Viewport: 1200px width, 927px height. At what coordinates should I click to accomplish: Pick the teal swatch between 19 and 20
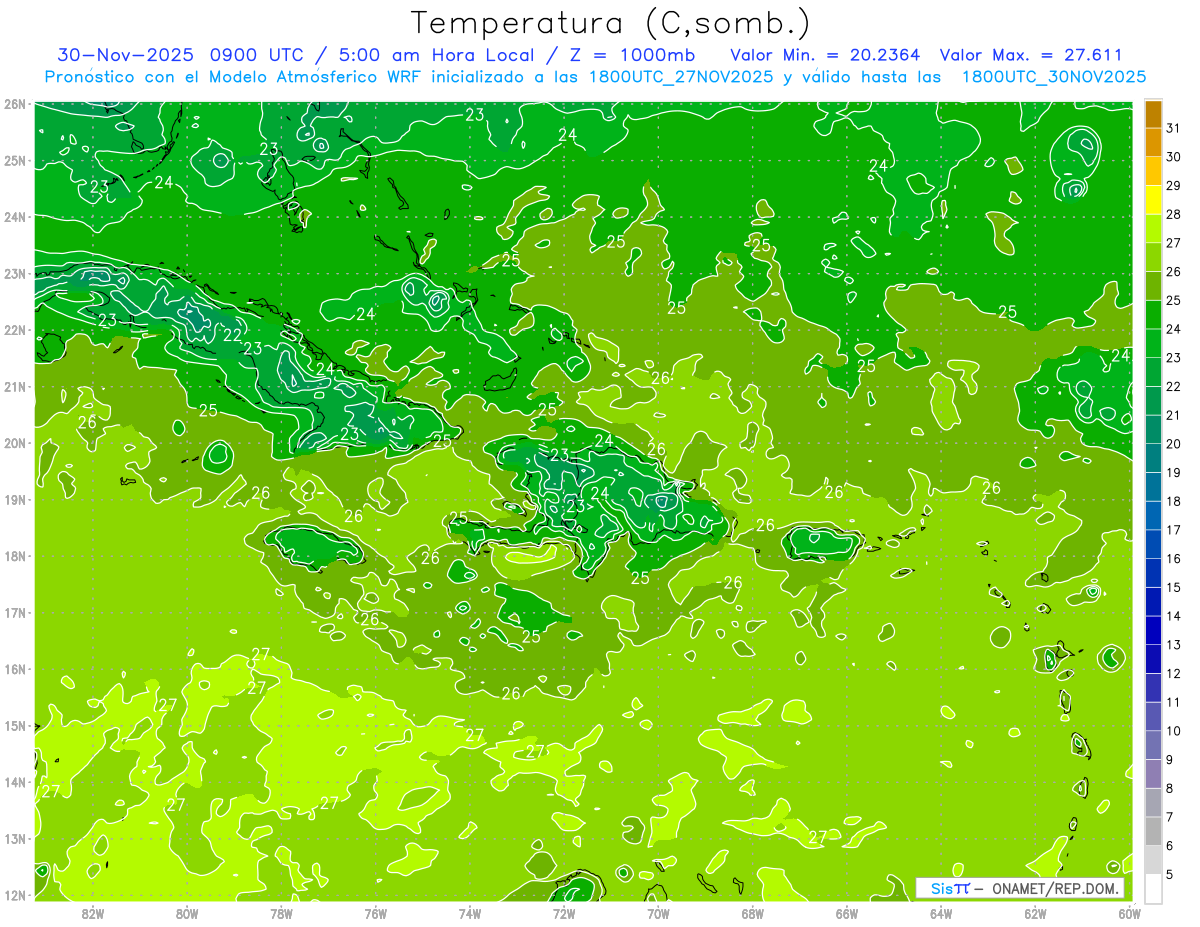(1153, 459)
